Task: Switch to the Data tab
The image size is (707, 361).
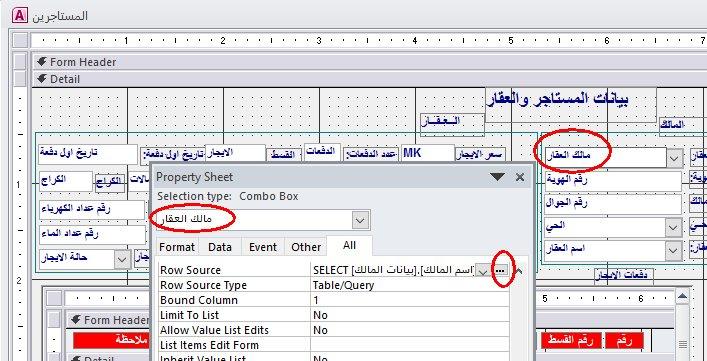Action: coord(220,247)
